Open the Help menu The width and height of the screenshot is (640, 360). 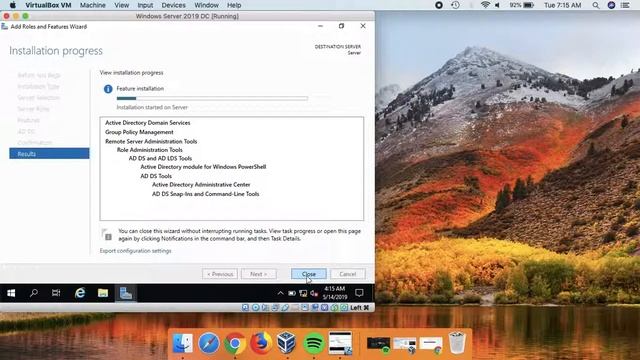234,5
